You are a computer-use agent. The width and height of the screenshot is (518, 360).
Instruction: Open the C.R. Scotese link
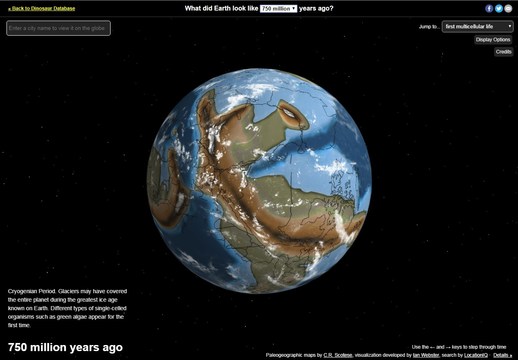coord(338,355)
